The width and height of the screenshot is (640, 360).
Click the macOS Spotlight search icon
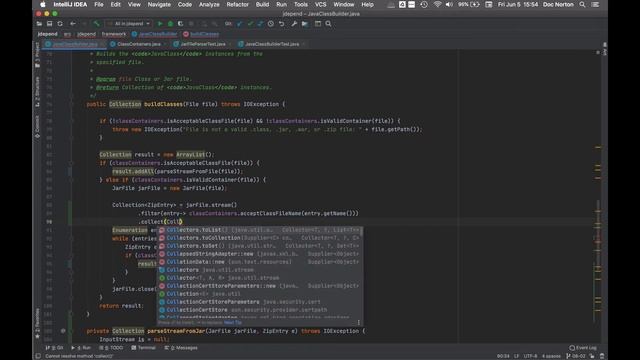click(582, 4)
